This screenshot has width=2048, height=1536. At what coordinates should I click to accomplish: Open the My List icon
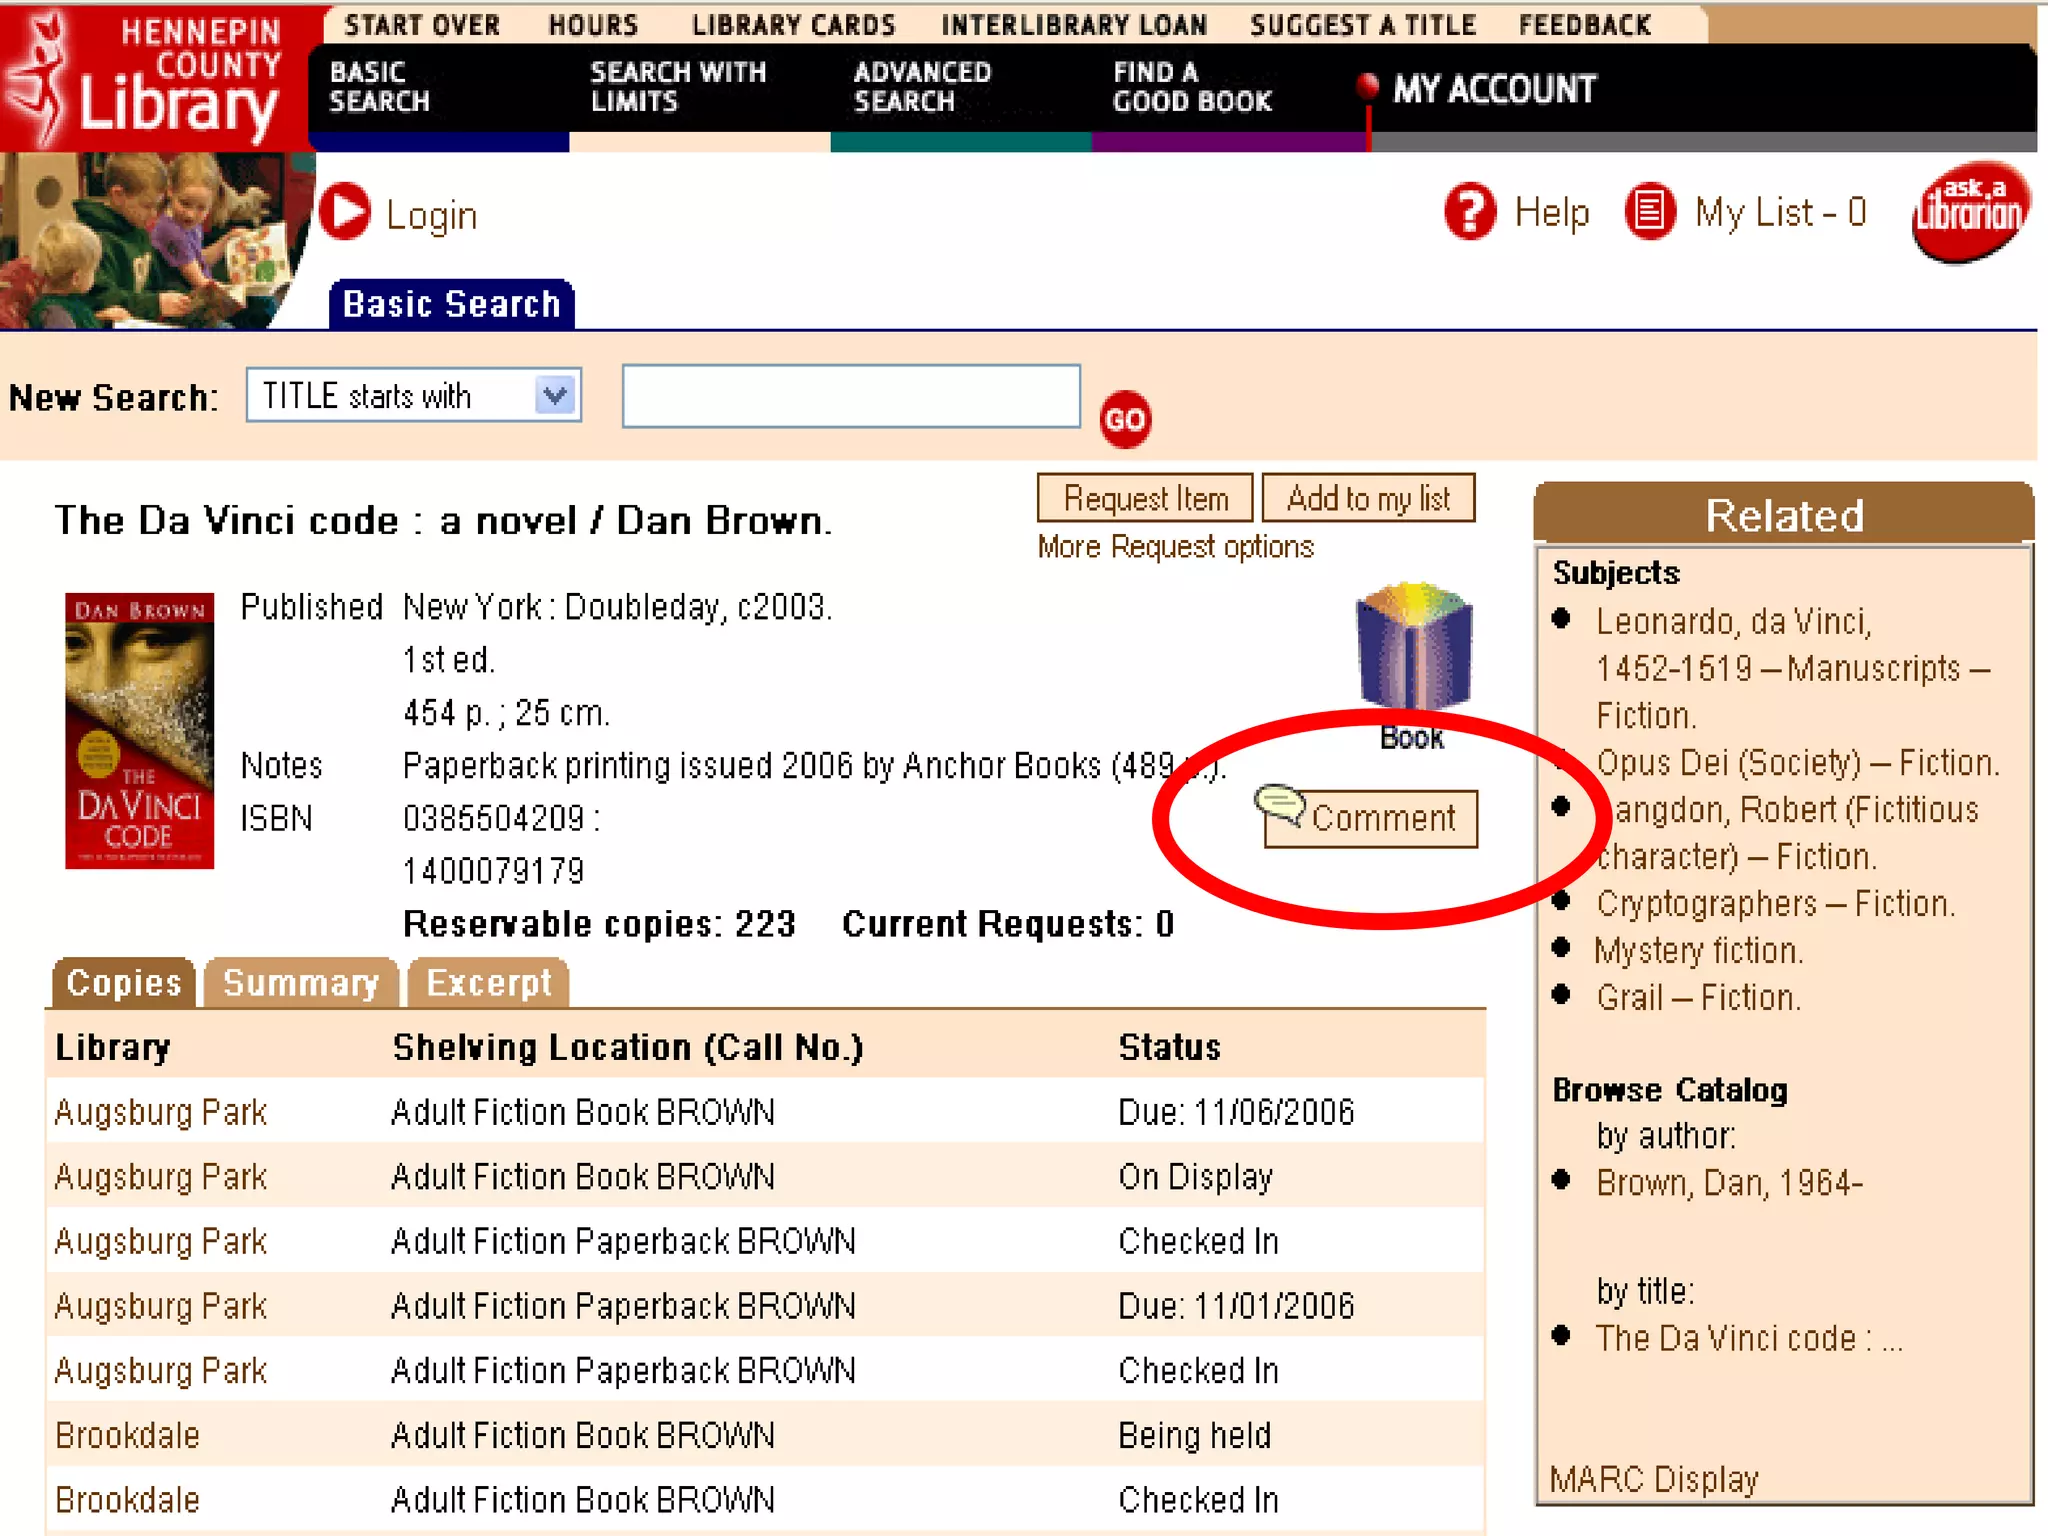(1649, 211)
